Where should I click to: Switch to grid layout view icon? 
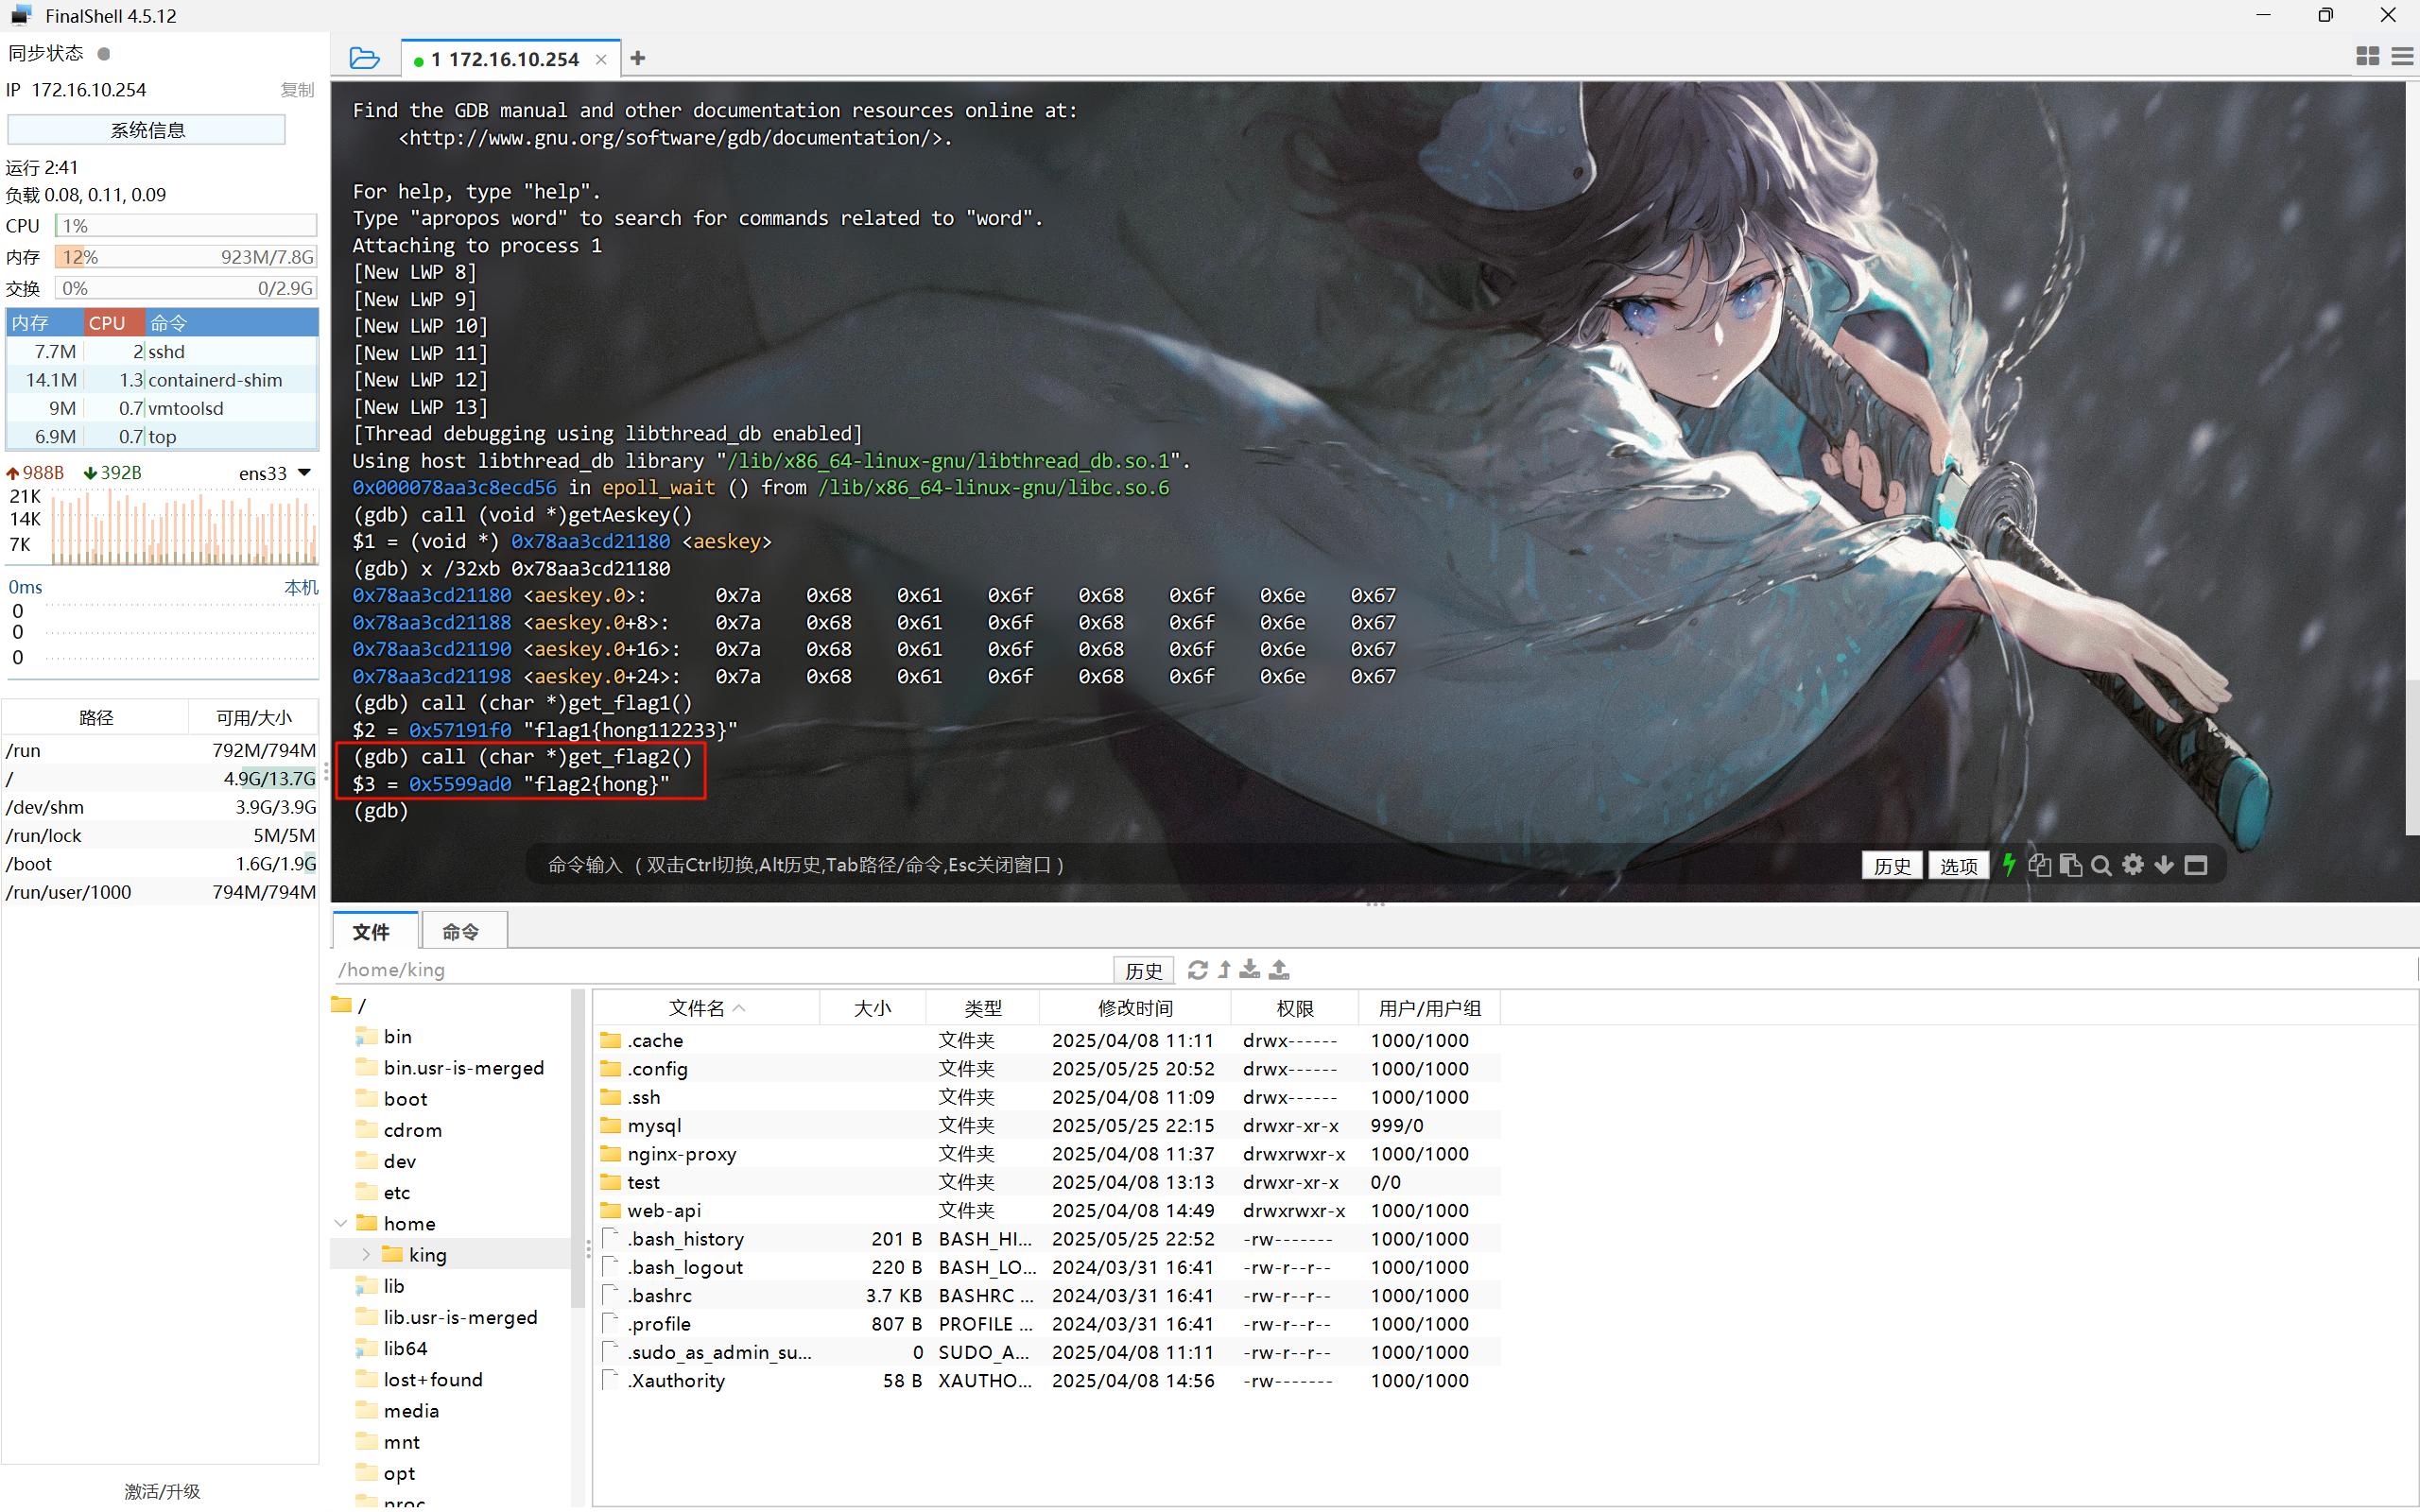(x=2367, y=57)
